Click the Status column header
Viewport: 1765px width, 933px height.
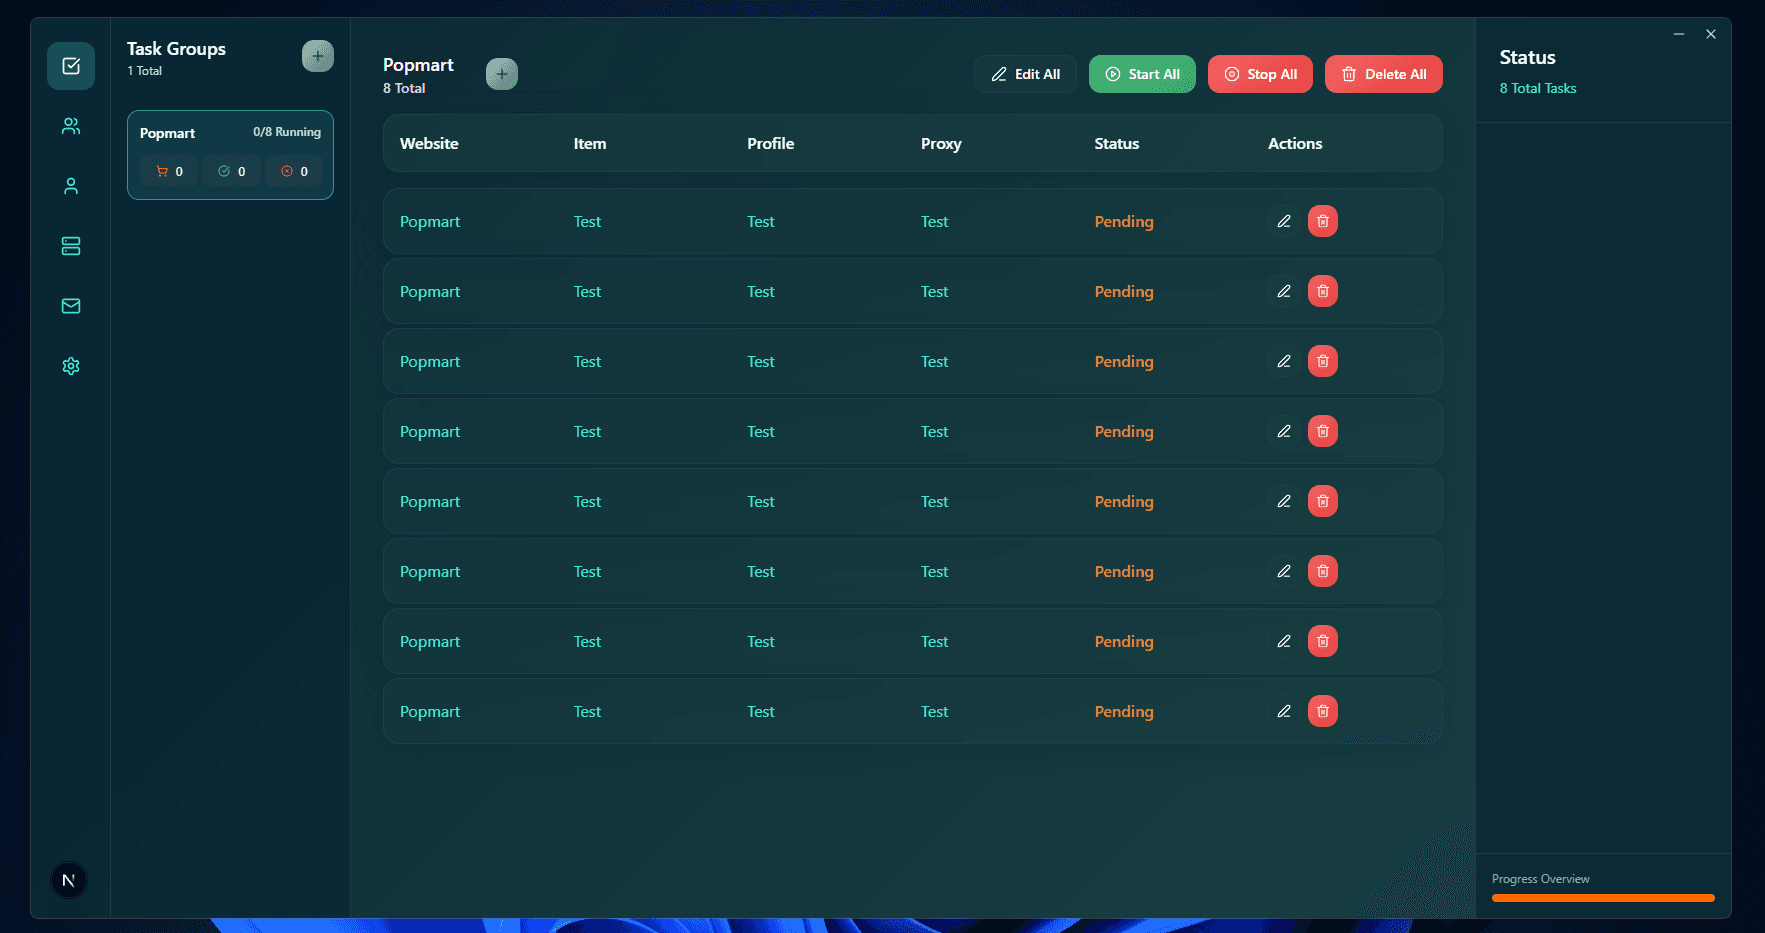1117,143
